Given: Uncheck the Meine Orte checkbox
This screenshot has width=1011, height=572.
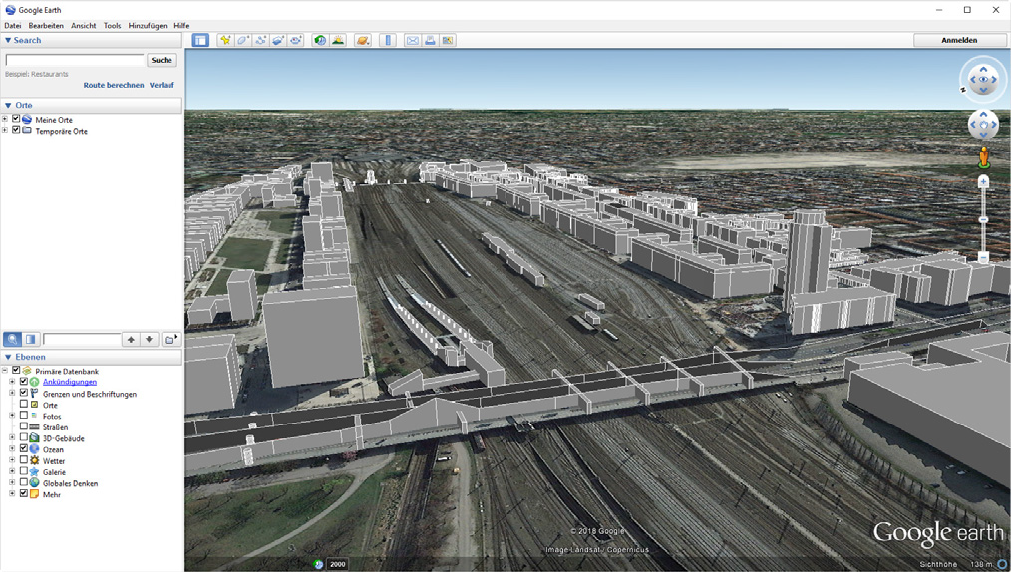Looking at the screenshot, I should (x=16, y=119).
